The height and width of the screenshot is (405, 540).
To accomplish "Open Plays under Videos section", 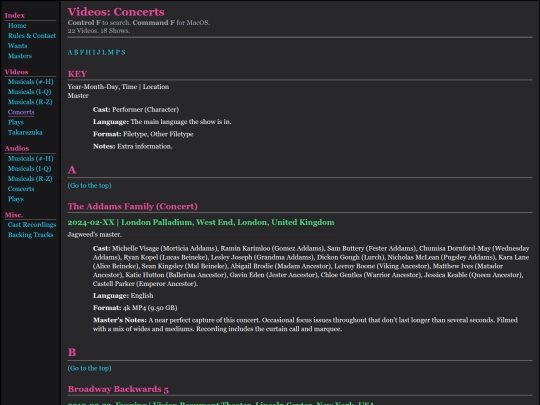I will [x=16, y=122].
